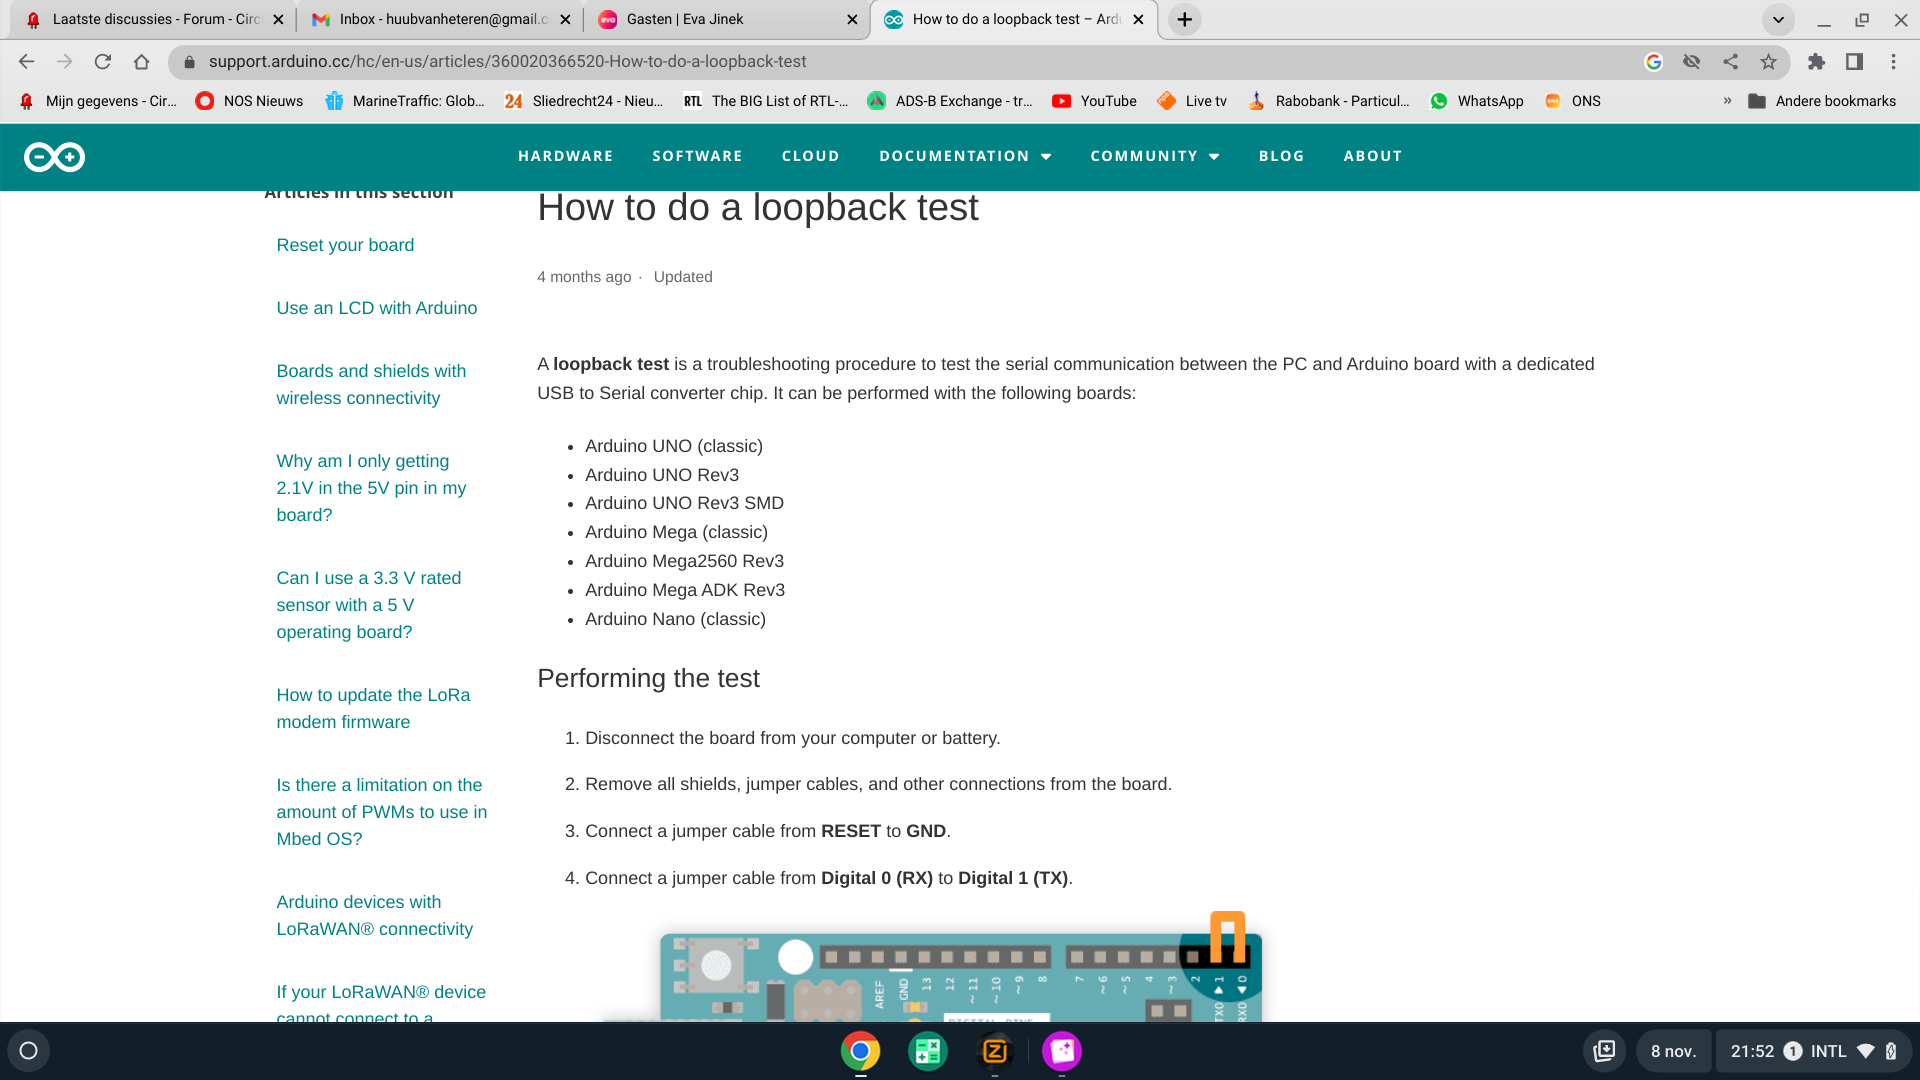Open the Google icon in address bar

(1654, 62)
